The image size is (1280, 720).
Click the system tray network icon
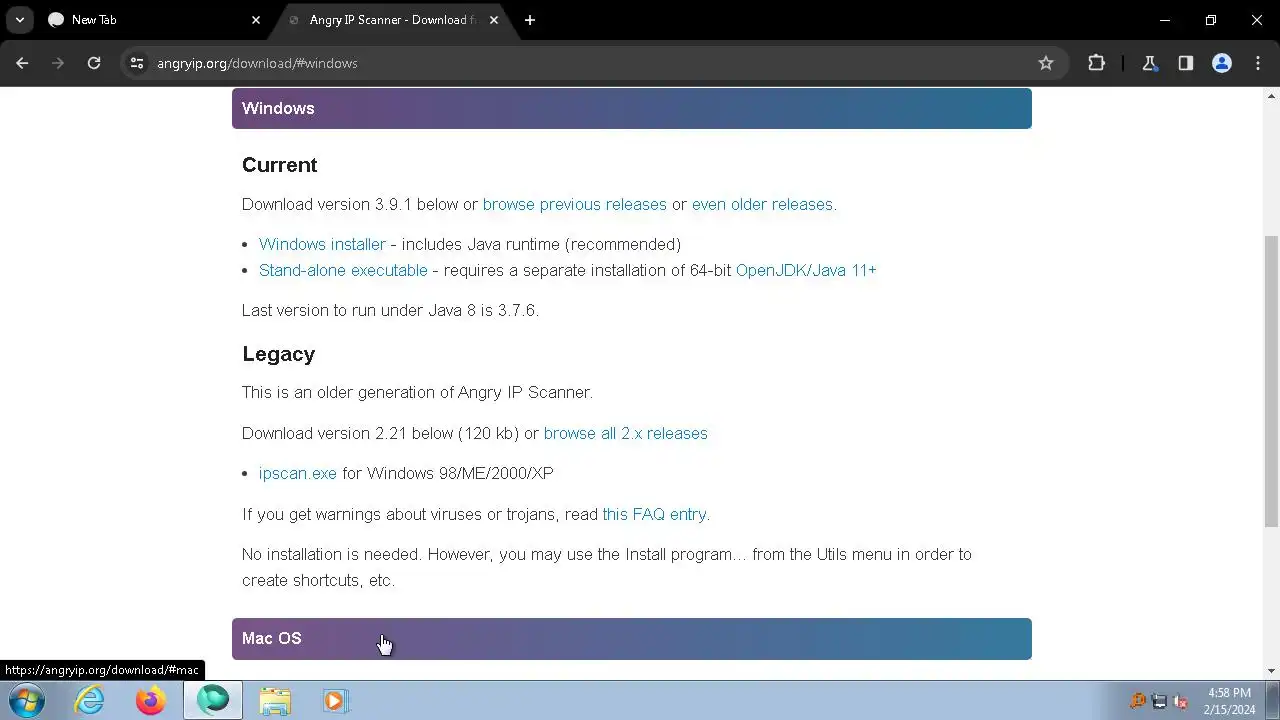pos(1160,702)
